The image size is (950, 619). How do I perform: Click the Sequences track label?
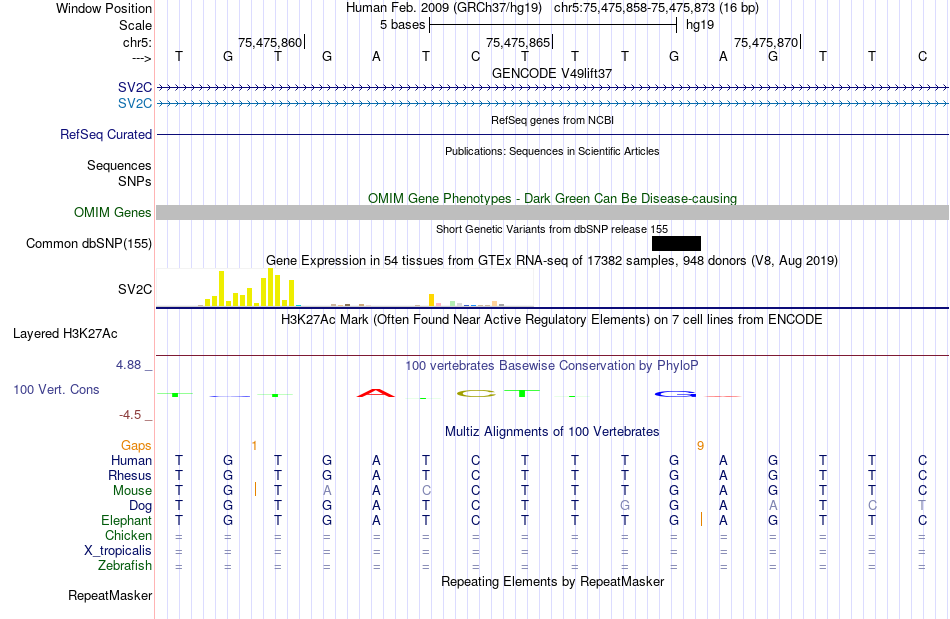(x=119, y=165)
